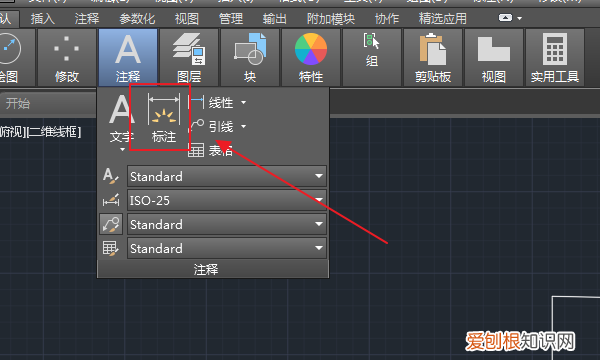Open the table style Standard dropdown
600x360 pixels.
coord(227,248)
